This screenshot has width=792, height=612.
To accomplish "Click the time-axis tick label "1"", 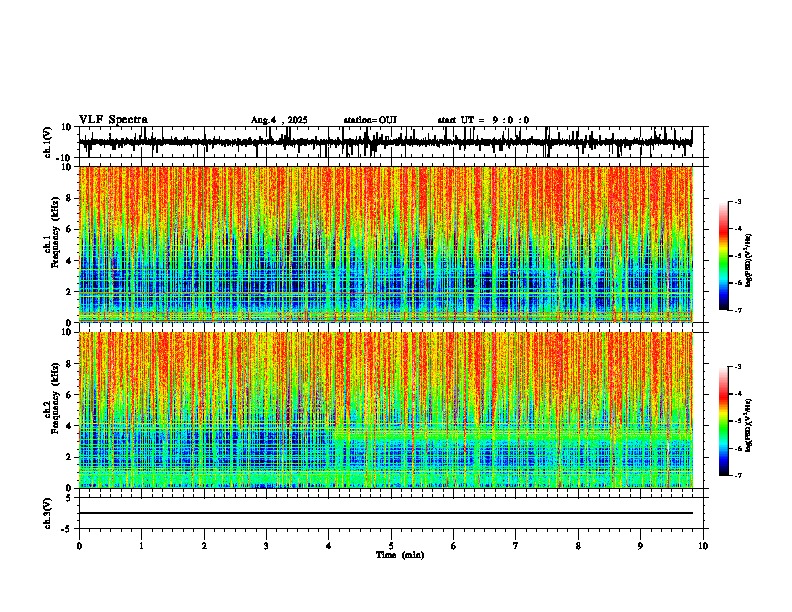I will [x=141, y=546].
